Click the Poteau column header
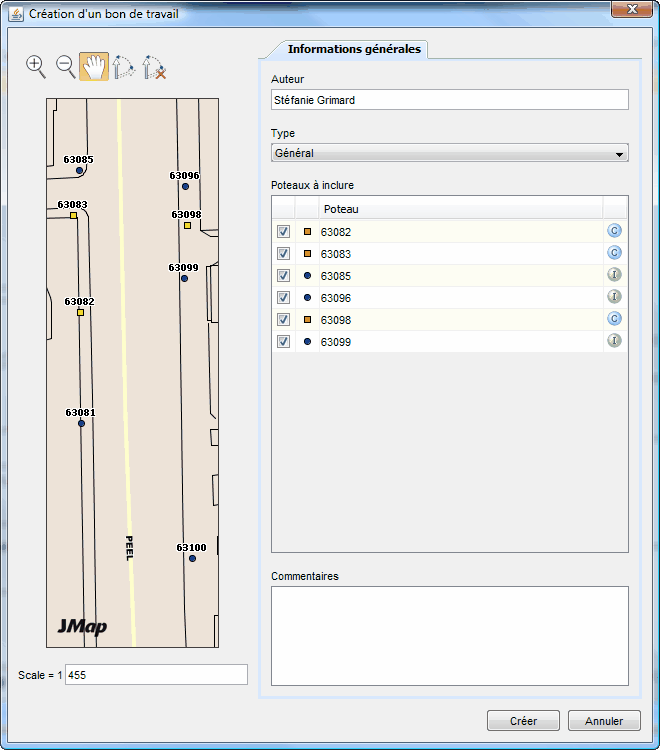The height and width of the screenshot is (750, 660). click(460, 209)
